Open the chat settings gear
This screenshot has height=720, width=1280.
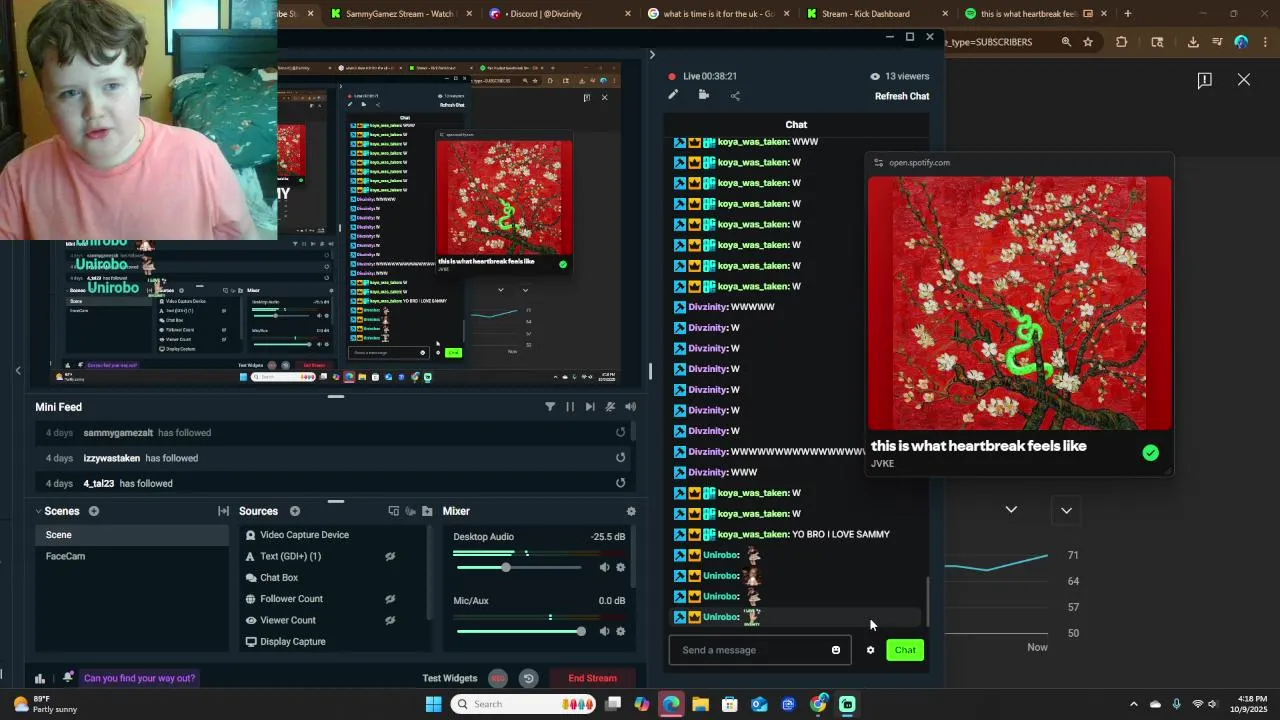(870, 650)
